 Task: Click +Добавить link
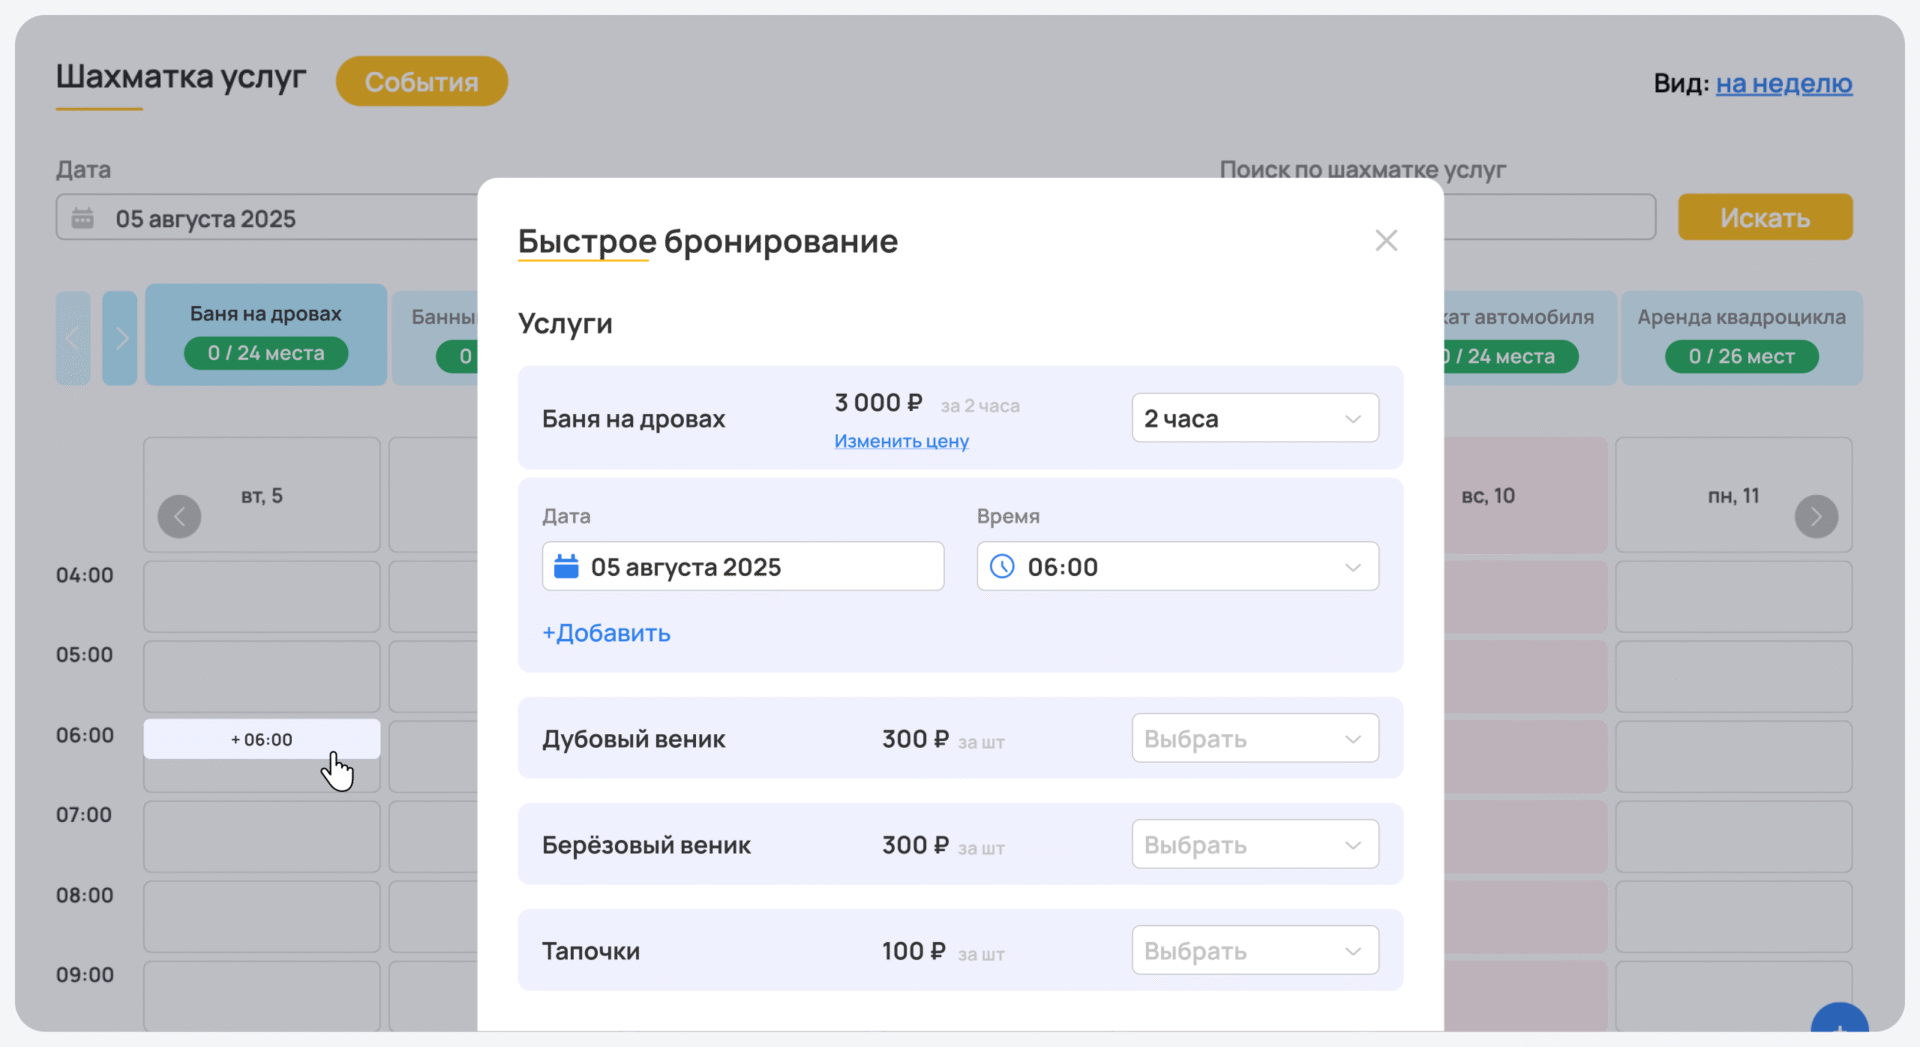606,633
